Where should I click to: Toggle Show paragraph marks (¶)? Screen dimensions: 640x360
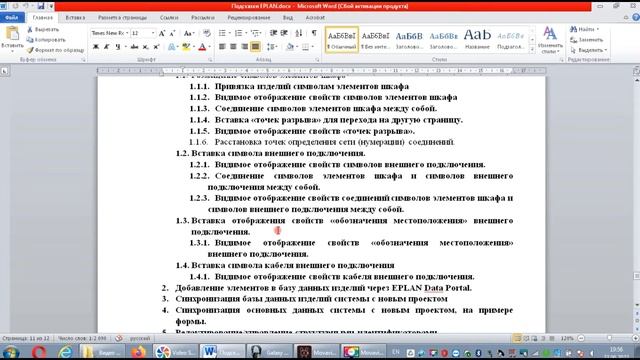pos(314,33)
